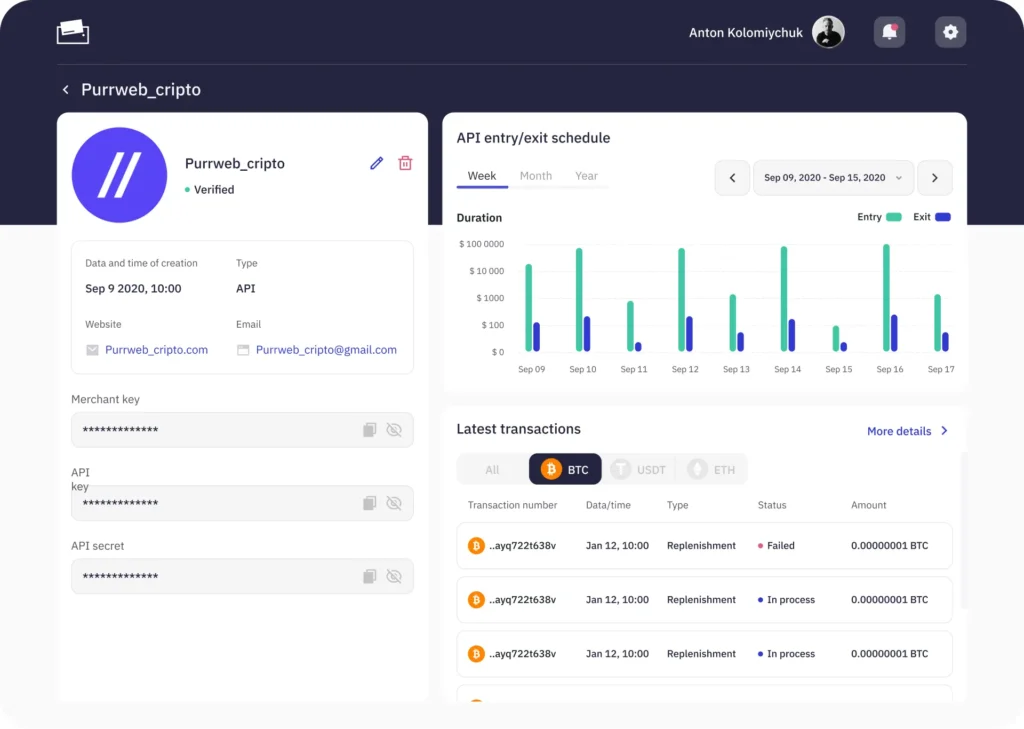1024x729 pixels.
Task: Click the transactions list scrollbar
Action: pos(964,530)
